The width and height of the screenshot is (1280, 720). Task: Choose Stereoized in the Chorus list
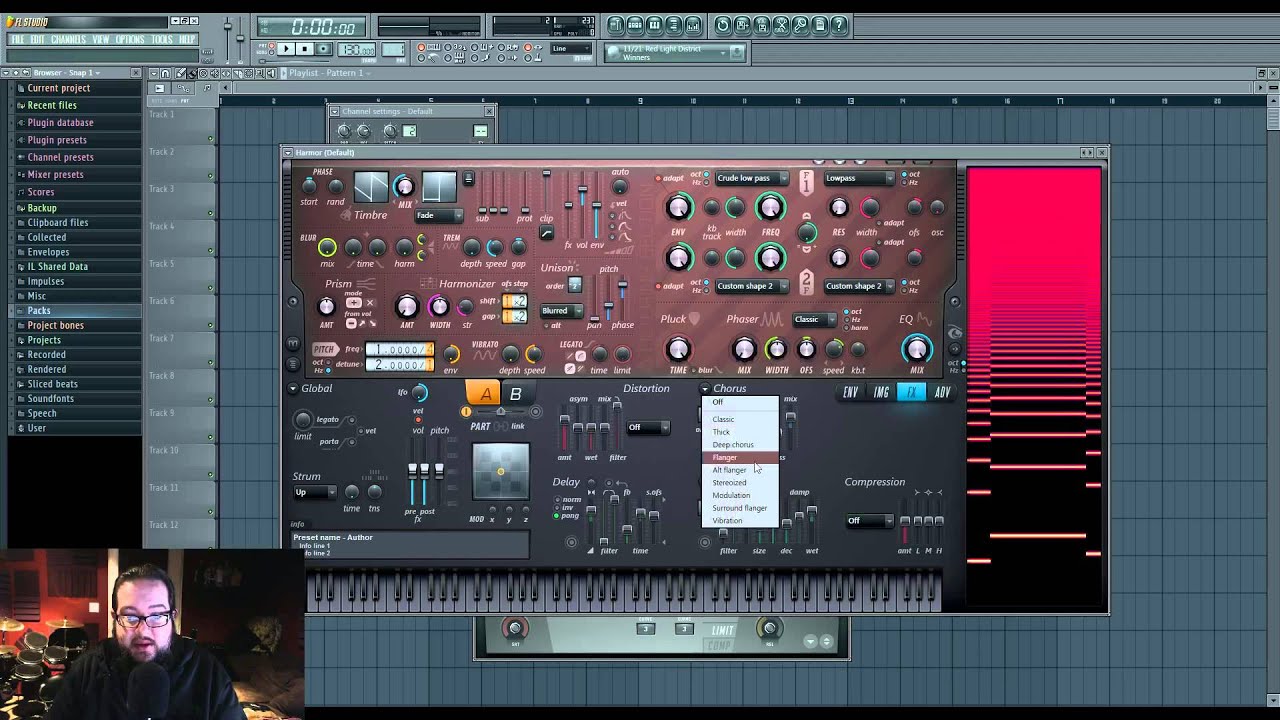740,482
